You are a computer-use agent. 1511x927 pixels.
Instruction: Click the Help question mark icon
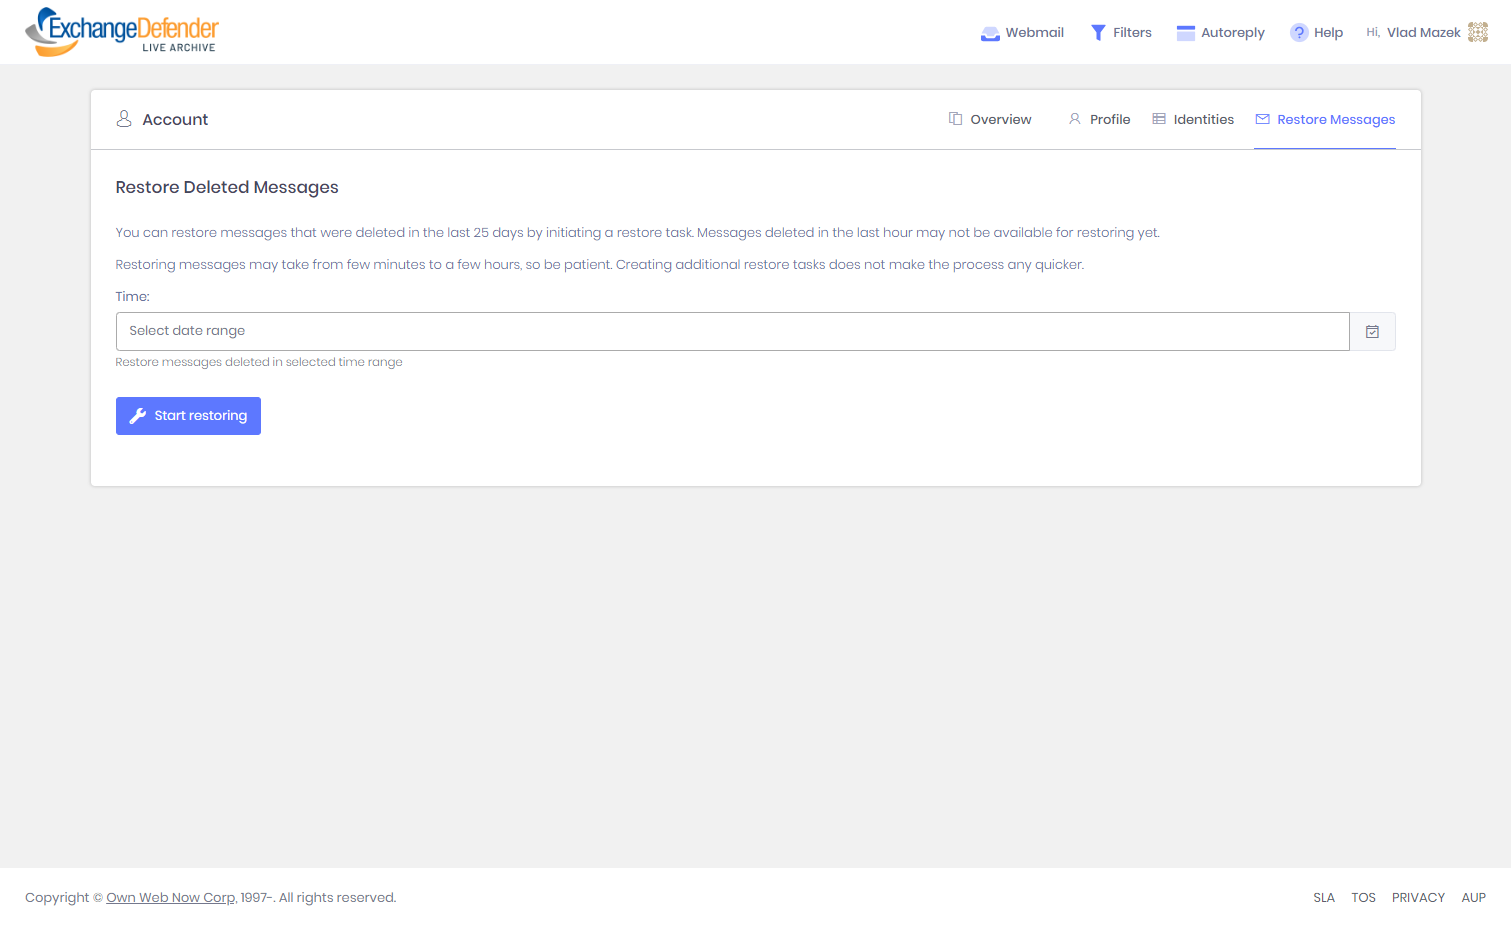pos(1298,33)
